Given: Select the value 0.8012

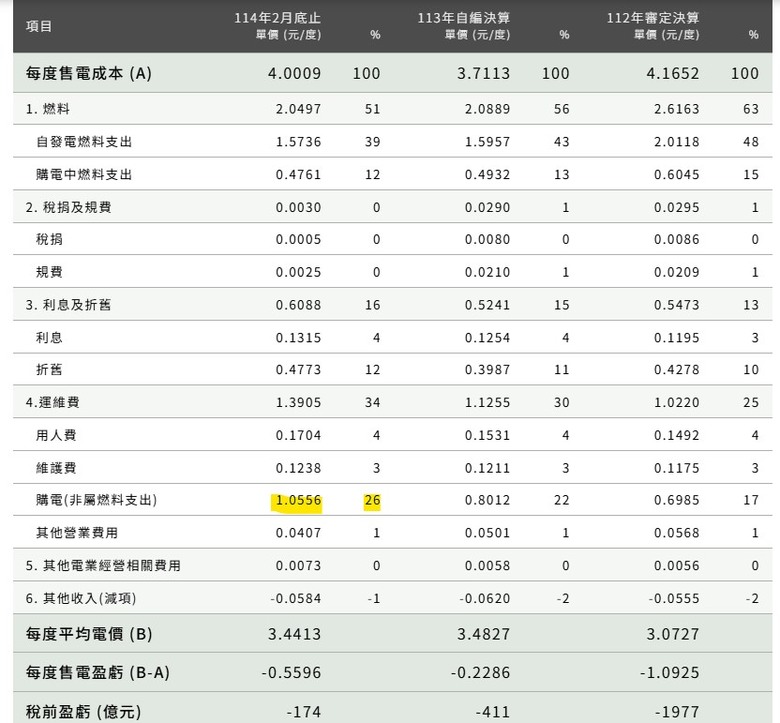Looking at the screenshot, I should pyautogui.click(x=488, y=501).
